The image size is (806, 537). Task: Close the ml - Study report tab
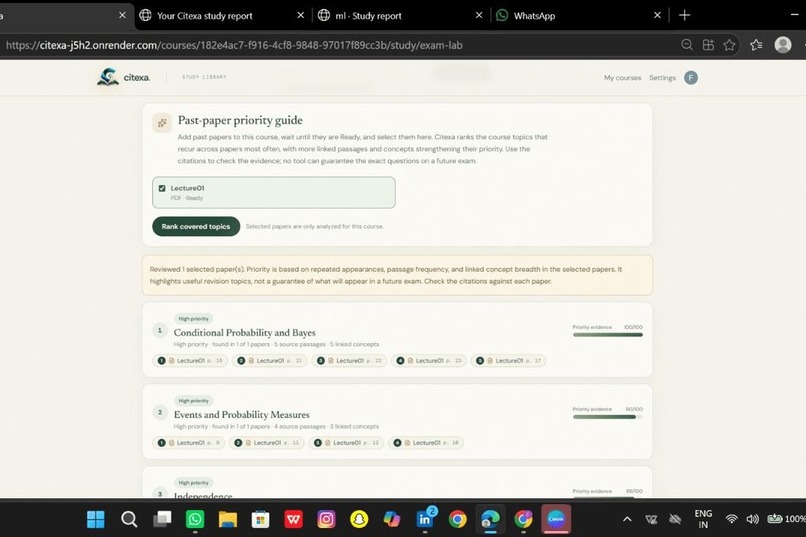pyautogui.click(x=479, y=15)
